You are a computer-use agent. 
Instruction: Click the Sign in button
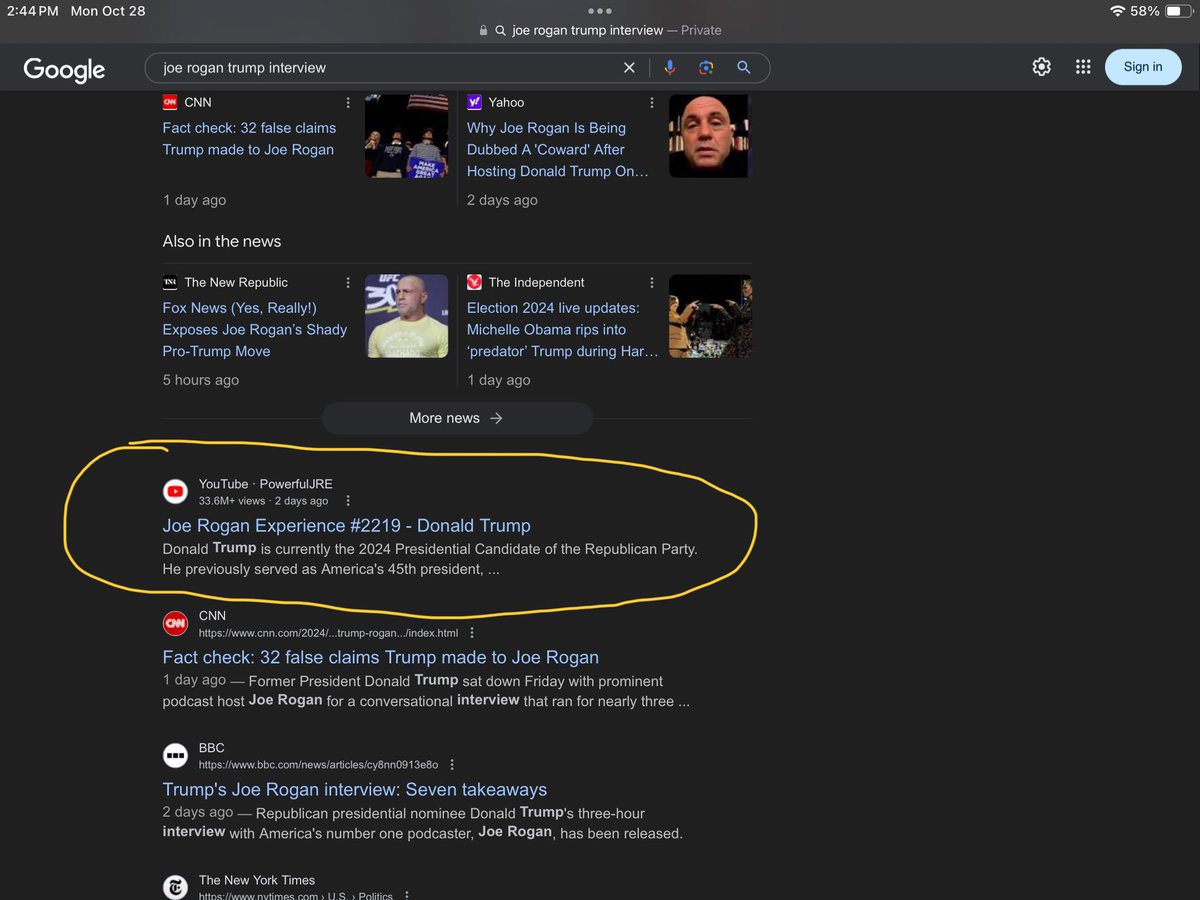pyautogui.click(x=1143, y=67)
